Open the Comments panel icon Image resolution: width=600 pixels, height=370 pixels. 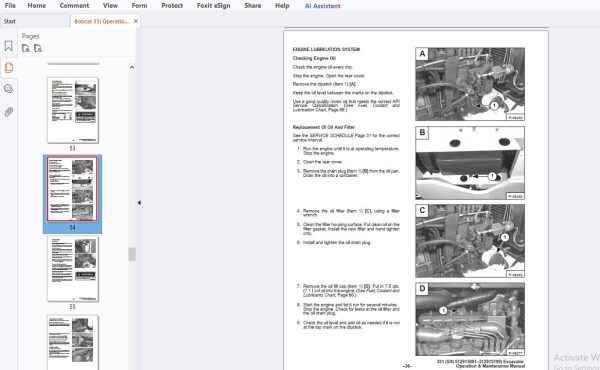pos(8,89)
